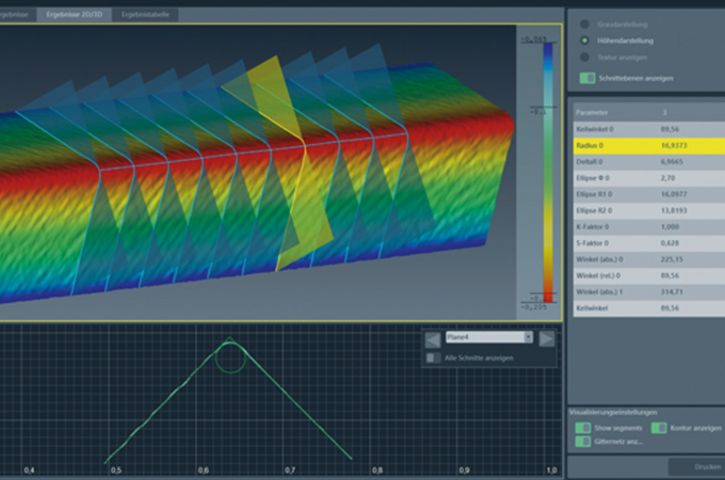725x480 pixels.
Task: Toggle the Gitternetz anzeigen switch
Action: pyautogui.click(x=583, y=441)
